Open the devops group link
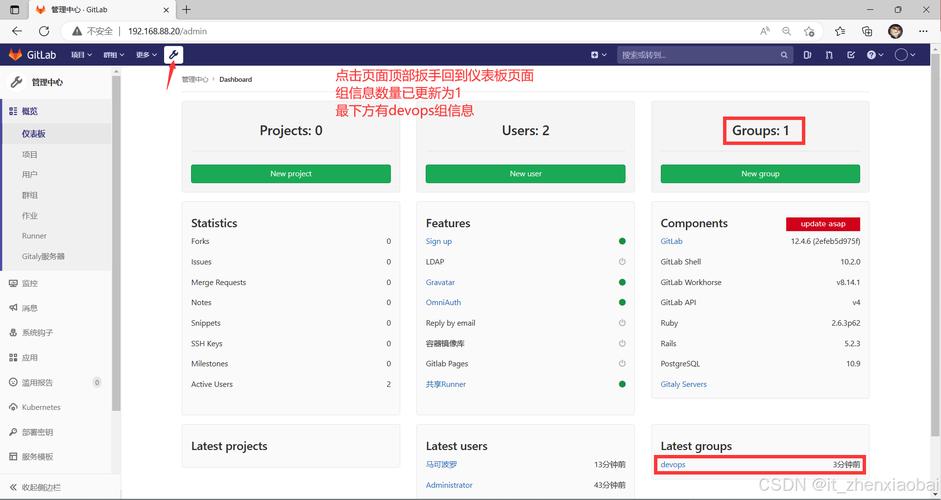The image size is (941, 500). click(673, 465)
